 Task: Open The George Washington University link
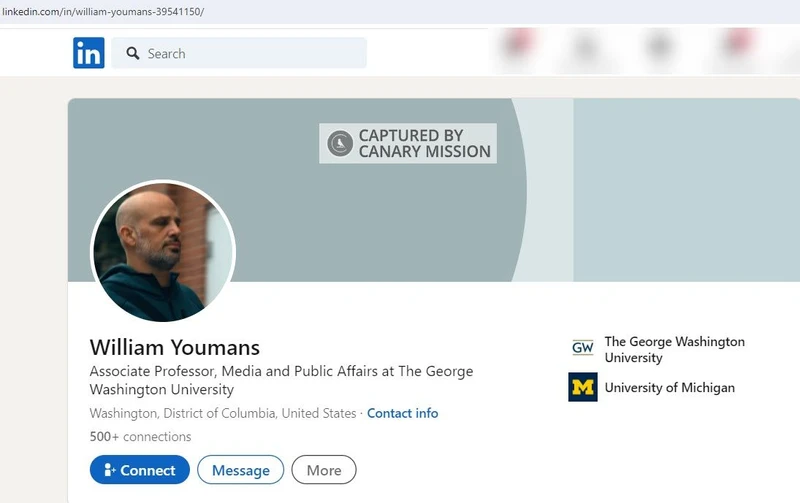pos(674,349)
